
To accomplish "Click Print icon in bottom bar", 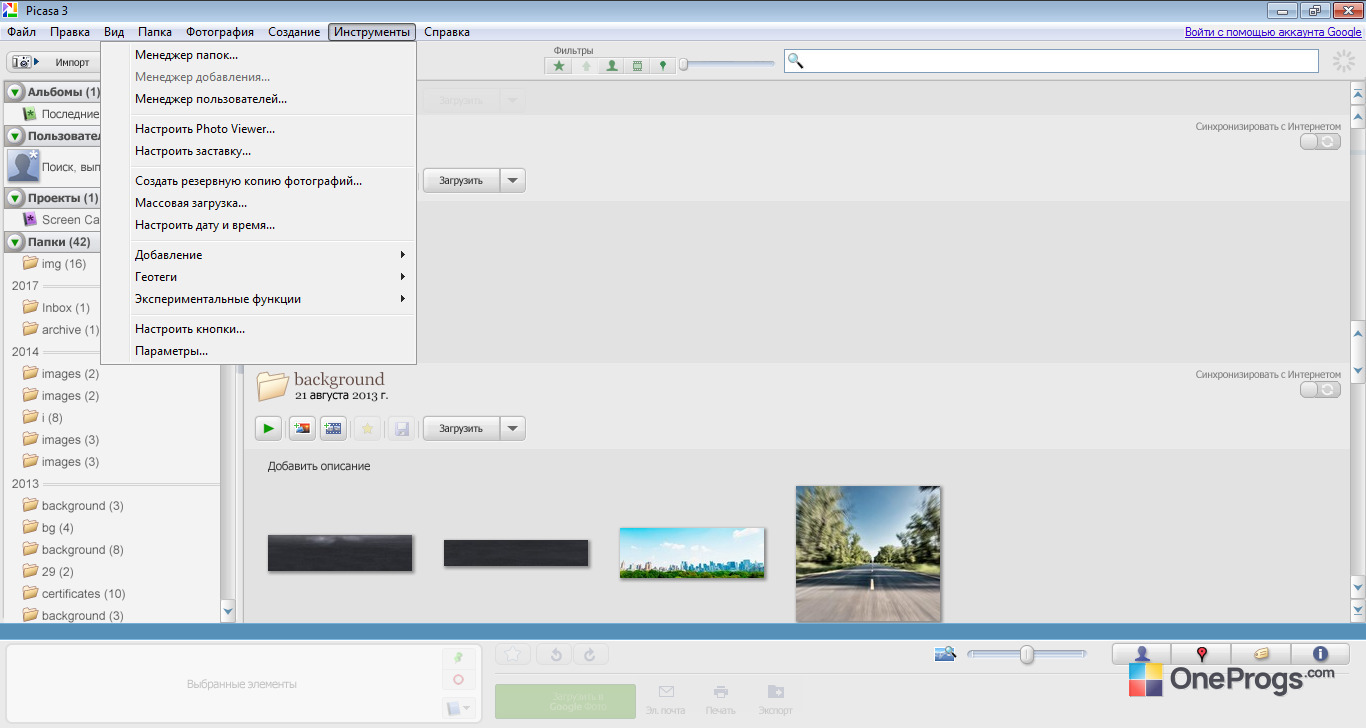I will click(720, 691).
